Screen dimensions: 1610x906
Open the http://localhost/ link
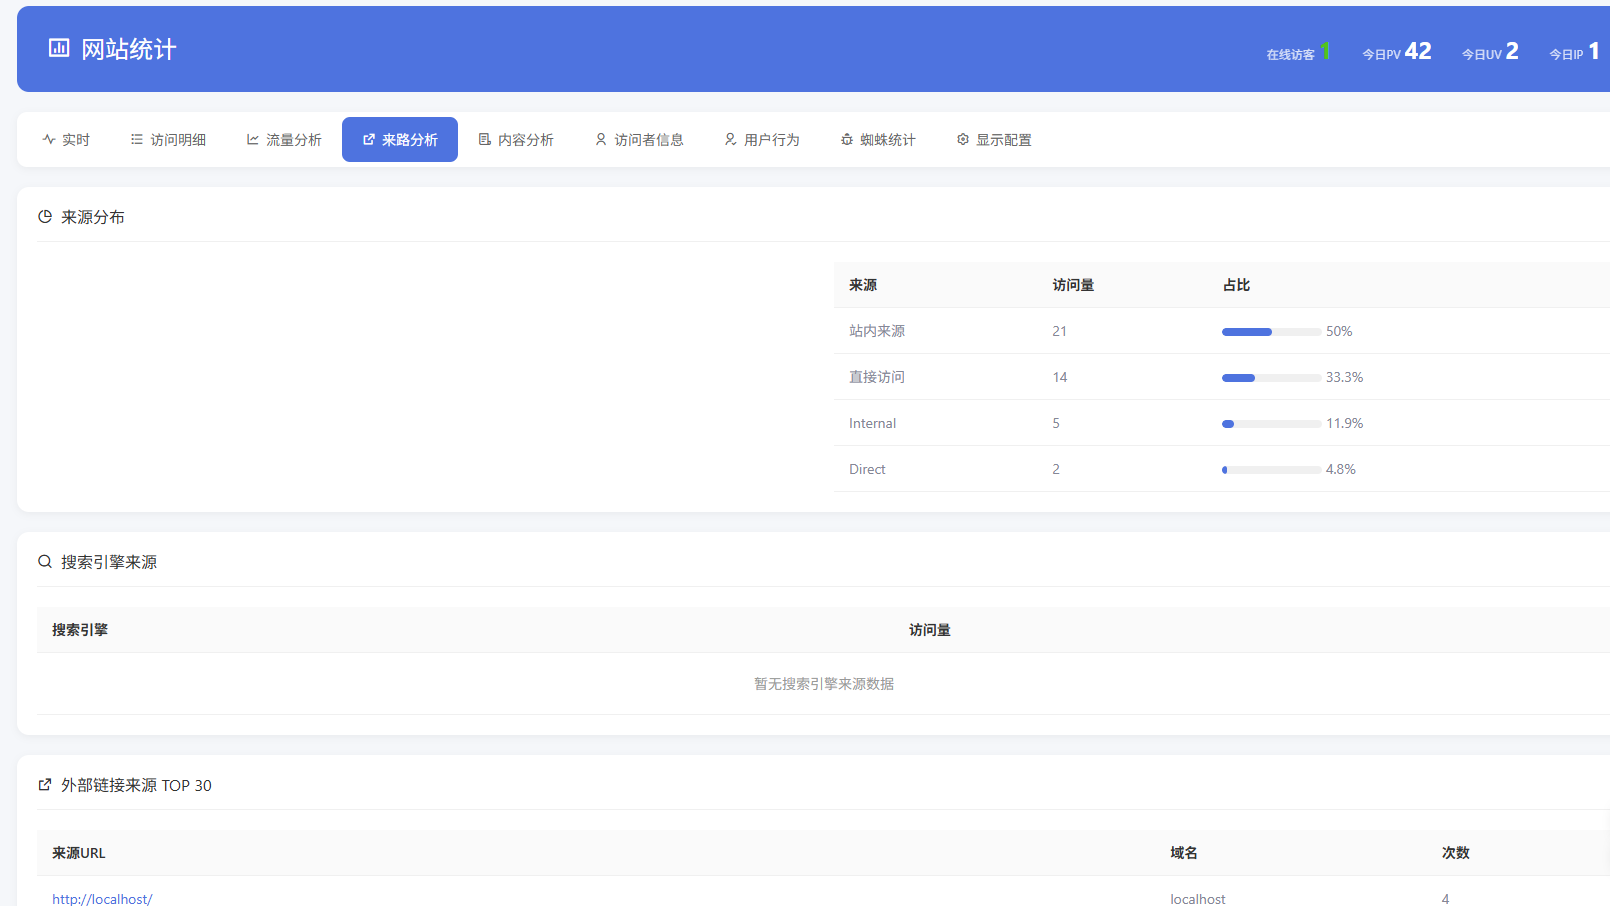[102, 899]
